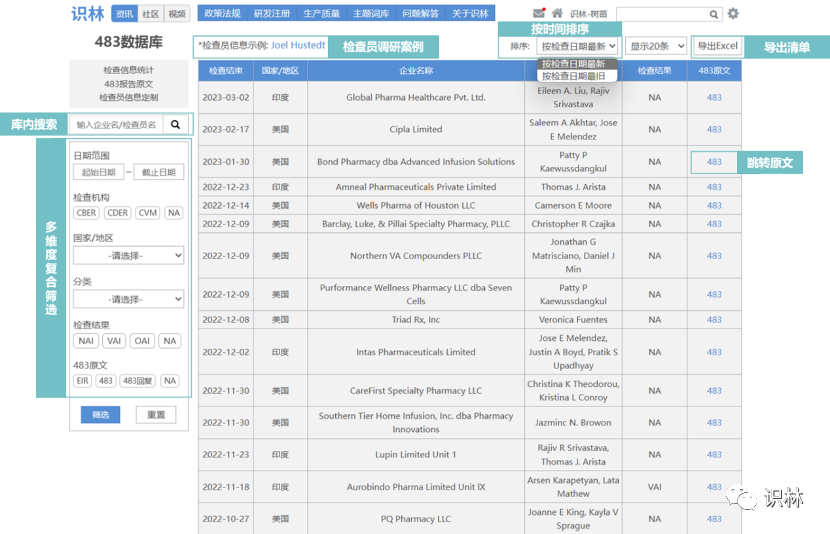Open the mail envelope notification icon
This screenshot has width=830, height=534.
[x=539, y=13]
